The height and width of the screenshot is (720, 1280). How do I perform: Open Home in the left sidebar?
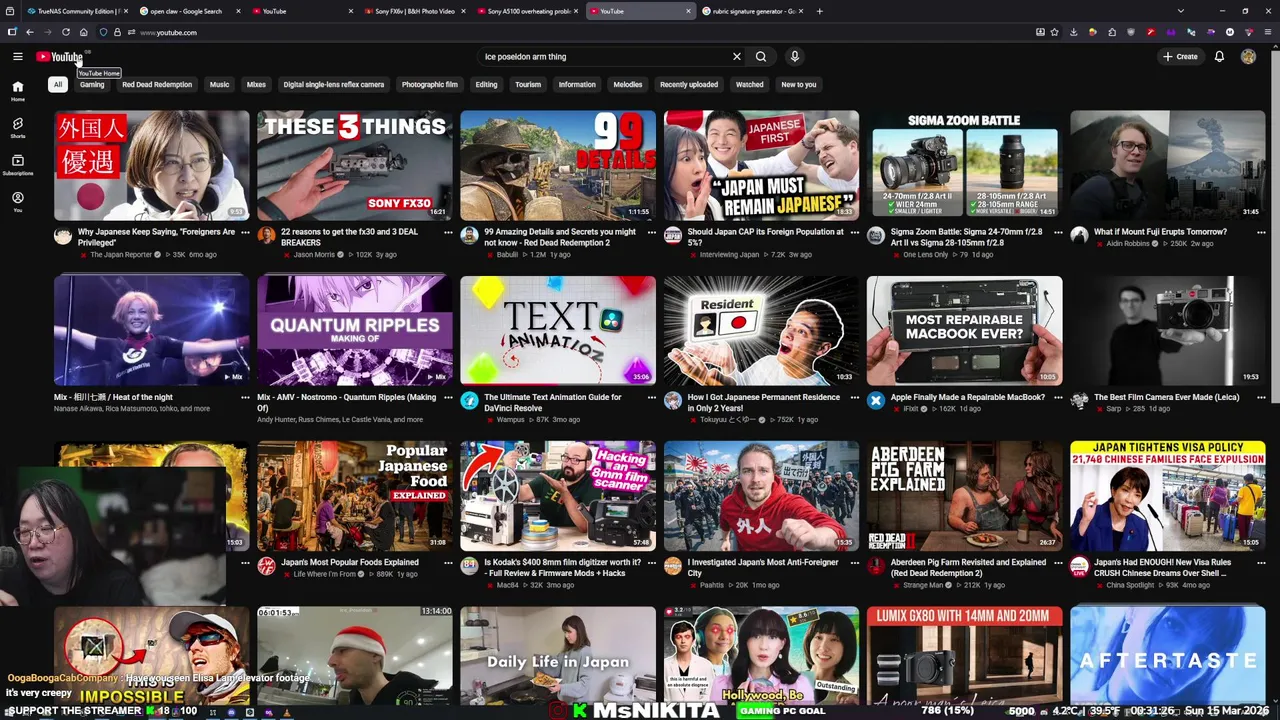pyautogui.click(x=17, y=91)
